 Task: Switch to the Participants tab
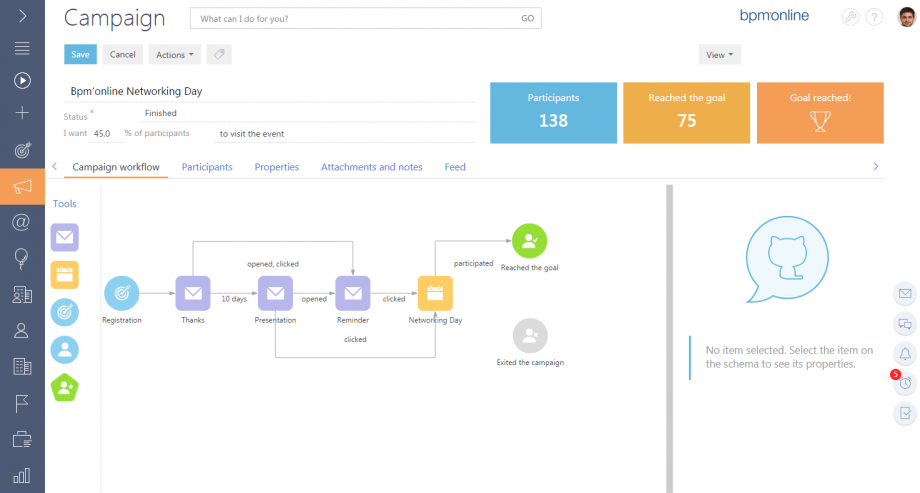[207, 167]
